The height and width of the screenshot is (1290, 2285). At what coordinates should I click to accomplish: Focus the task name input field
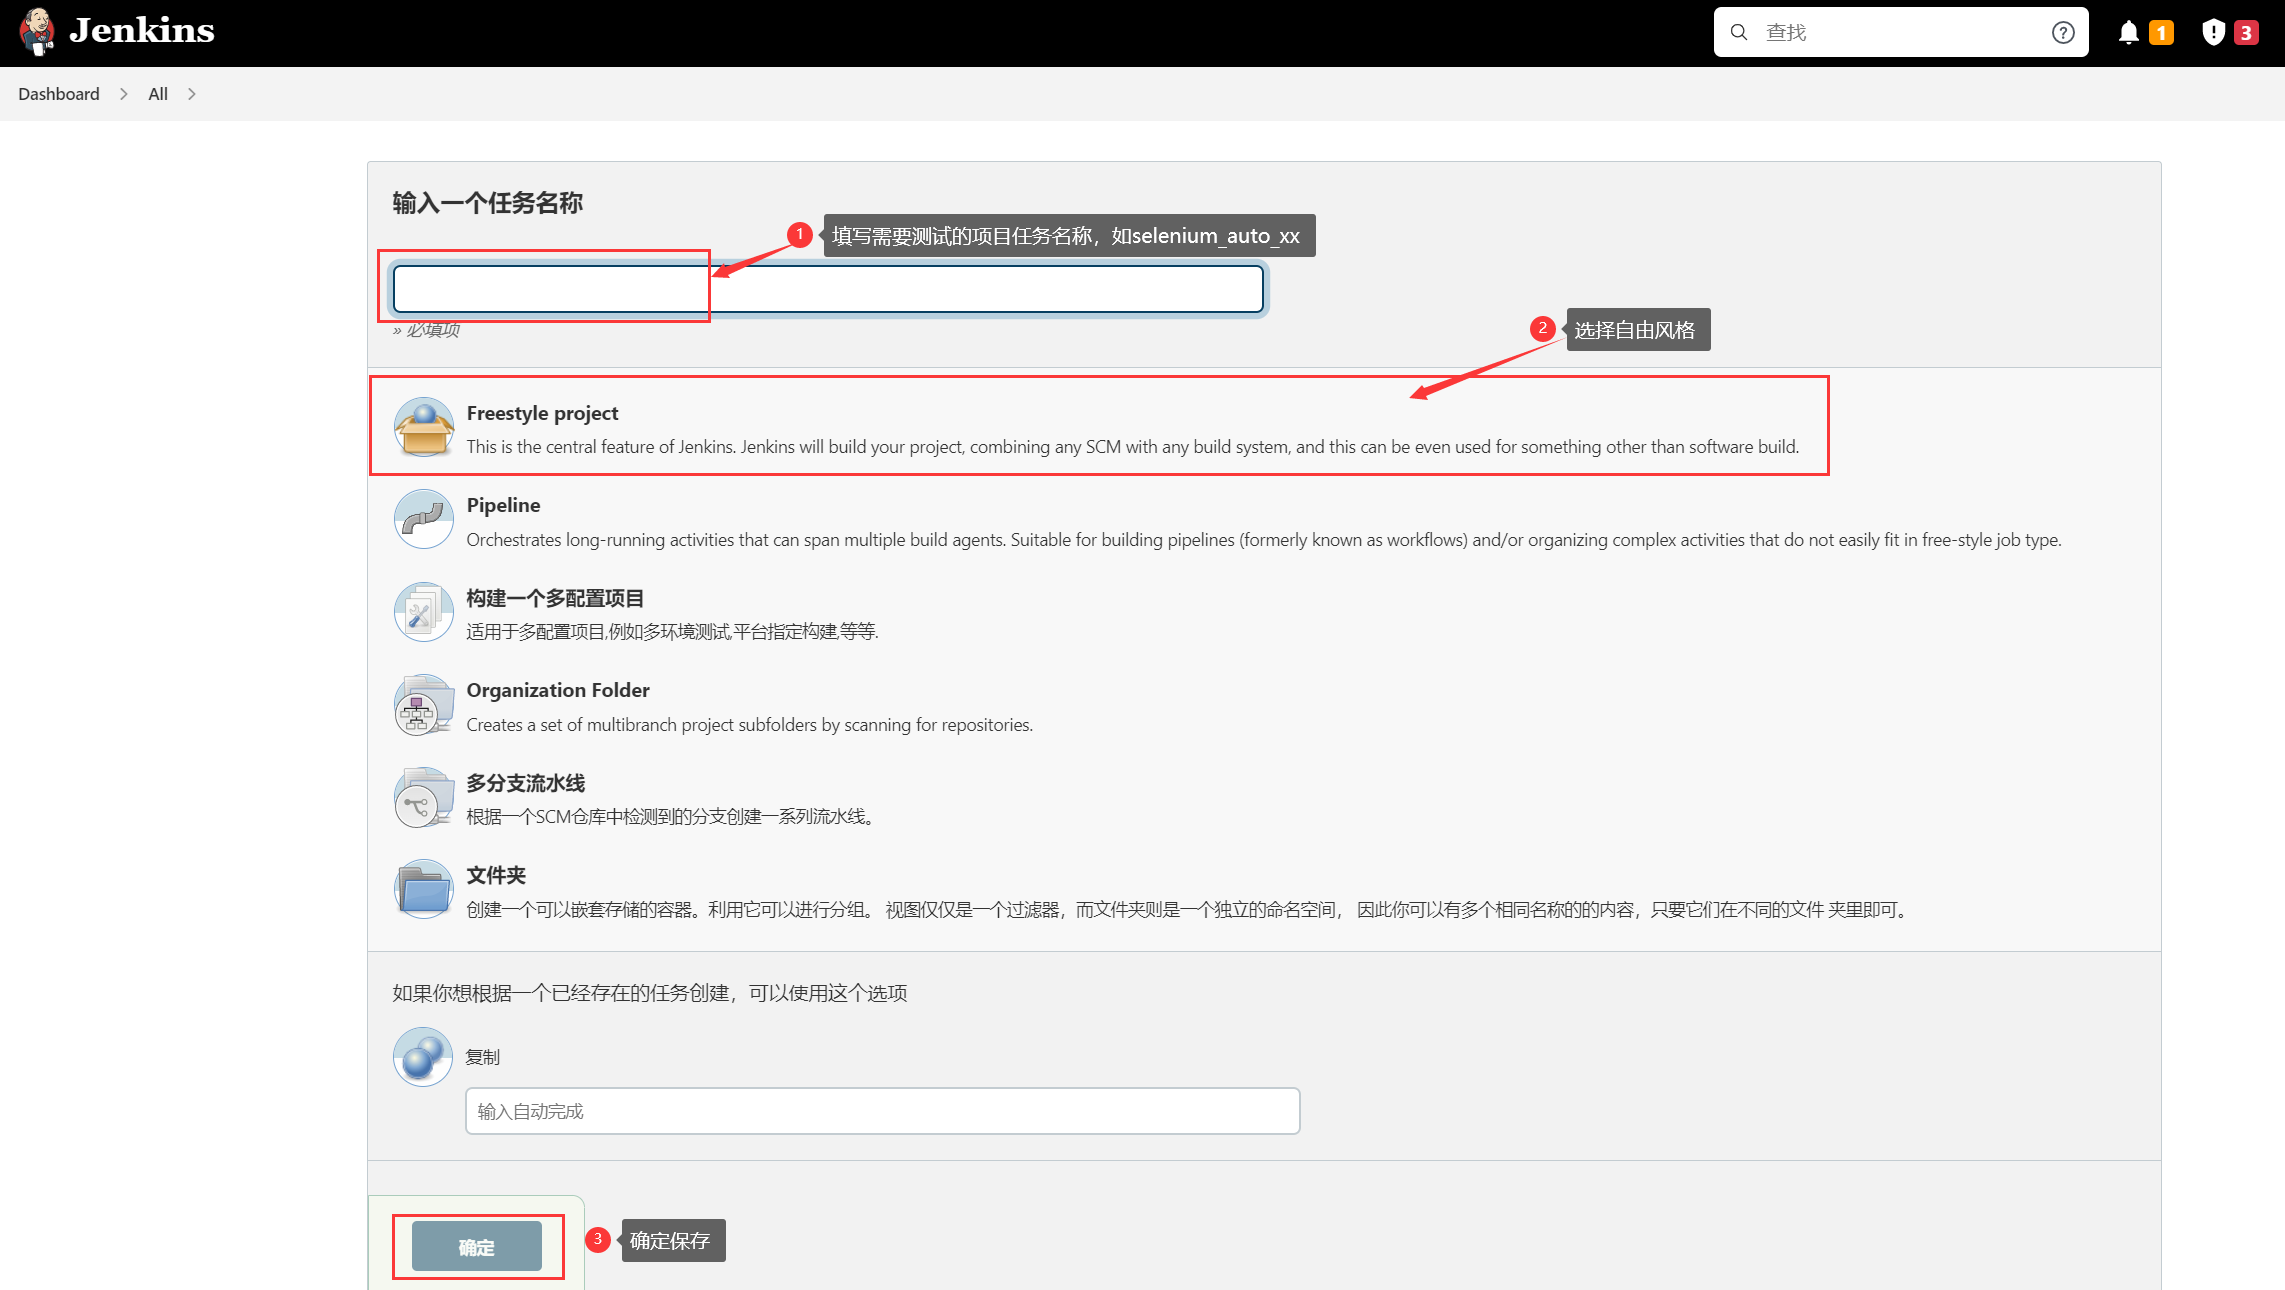[x=828, y=289]
